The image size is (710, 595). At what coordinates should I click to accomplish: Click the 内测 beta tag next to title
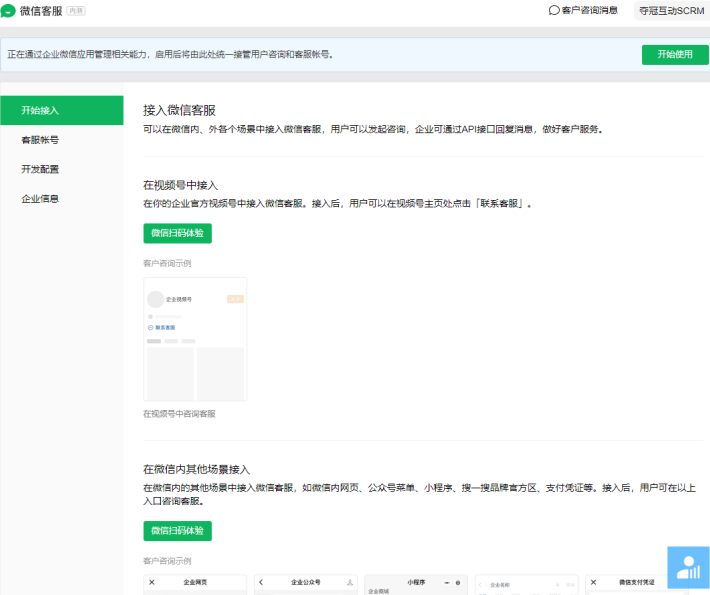click(x=76, y=10)
